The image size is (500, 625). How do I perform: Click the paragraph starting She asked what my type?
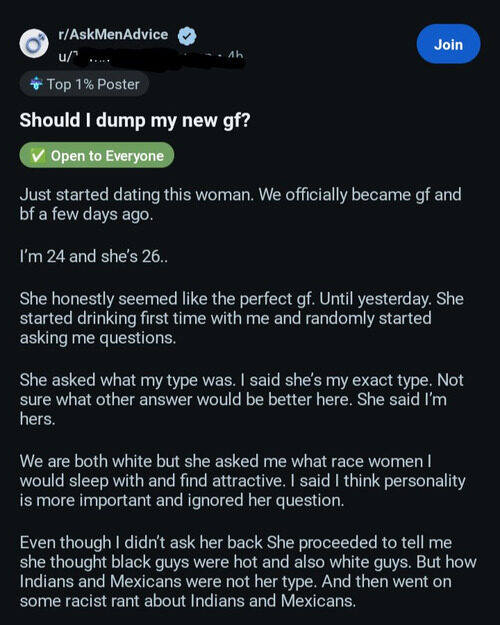tap(242, 399)
